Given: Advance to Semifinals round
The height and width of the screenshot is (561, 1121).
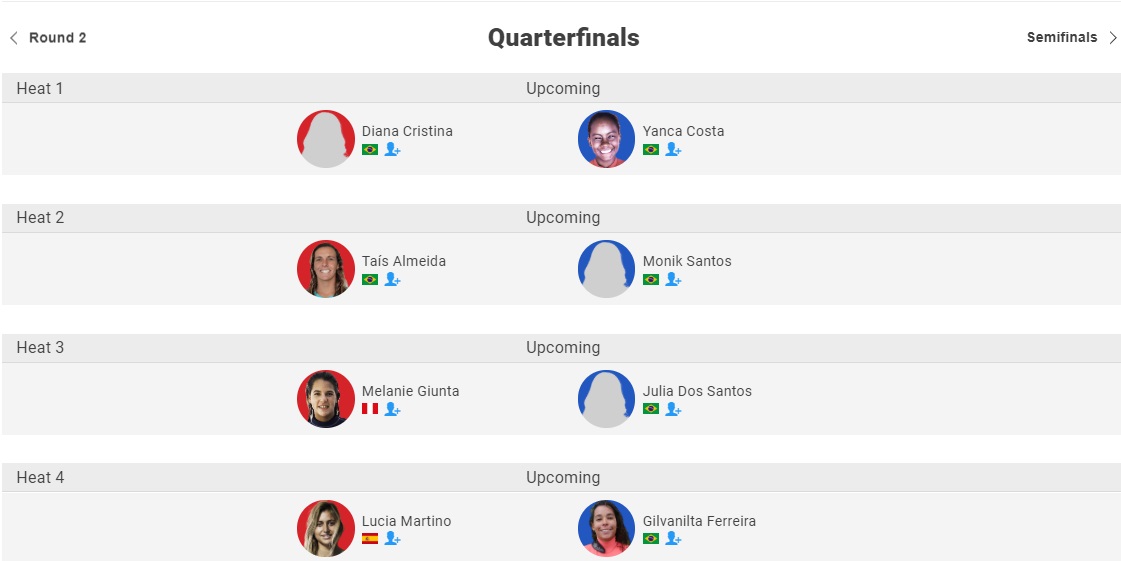Looking at the screenshot, I should click(x=1062, y=37).
